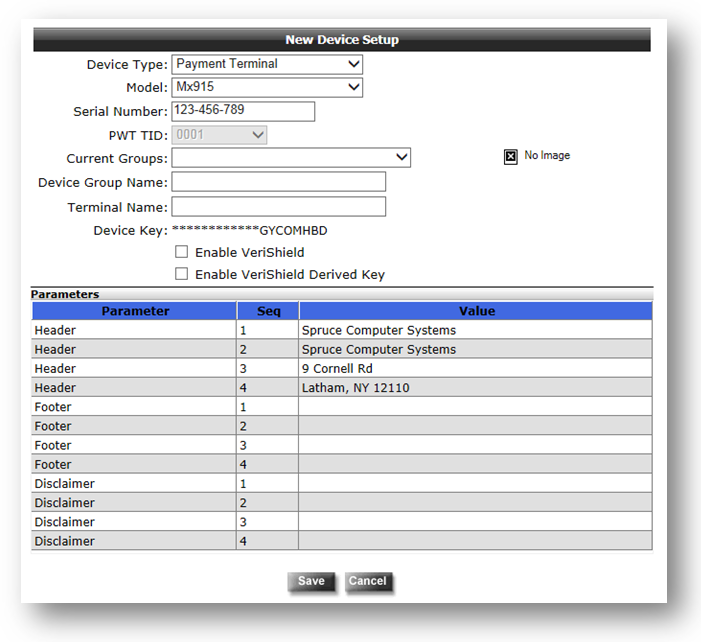This screenshot has width=701, height=642.
Task: Click the Disclaimer 2 value cell
Action: point(475,503)
